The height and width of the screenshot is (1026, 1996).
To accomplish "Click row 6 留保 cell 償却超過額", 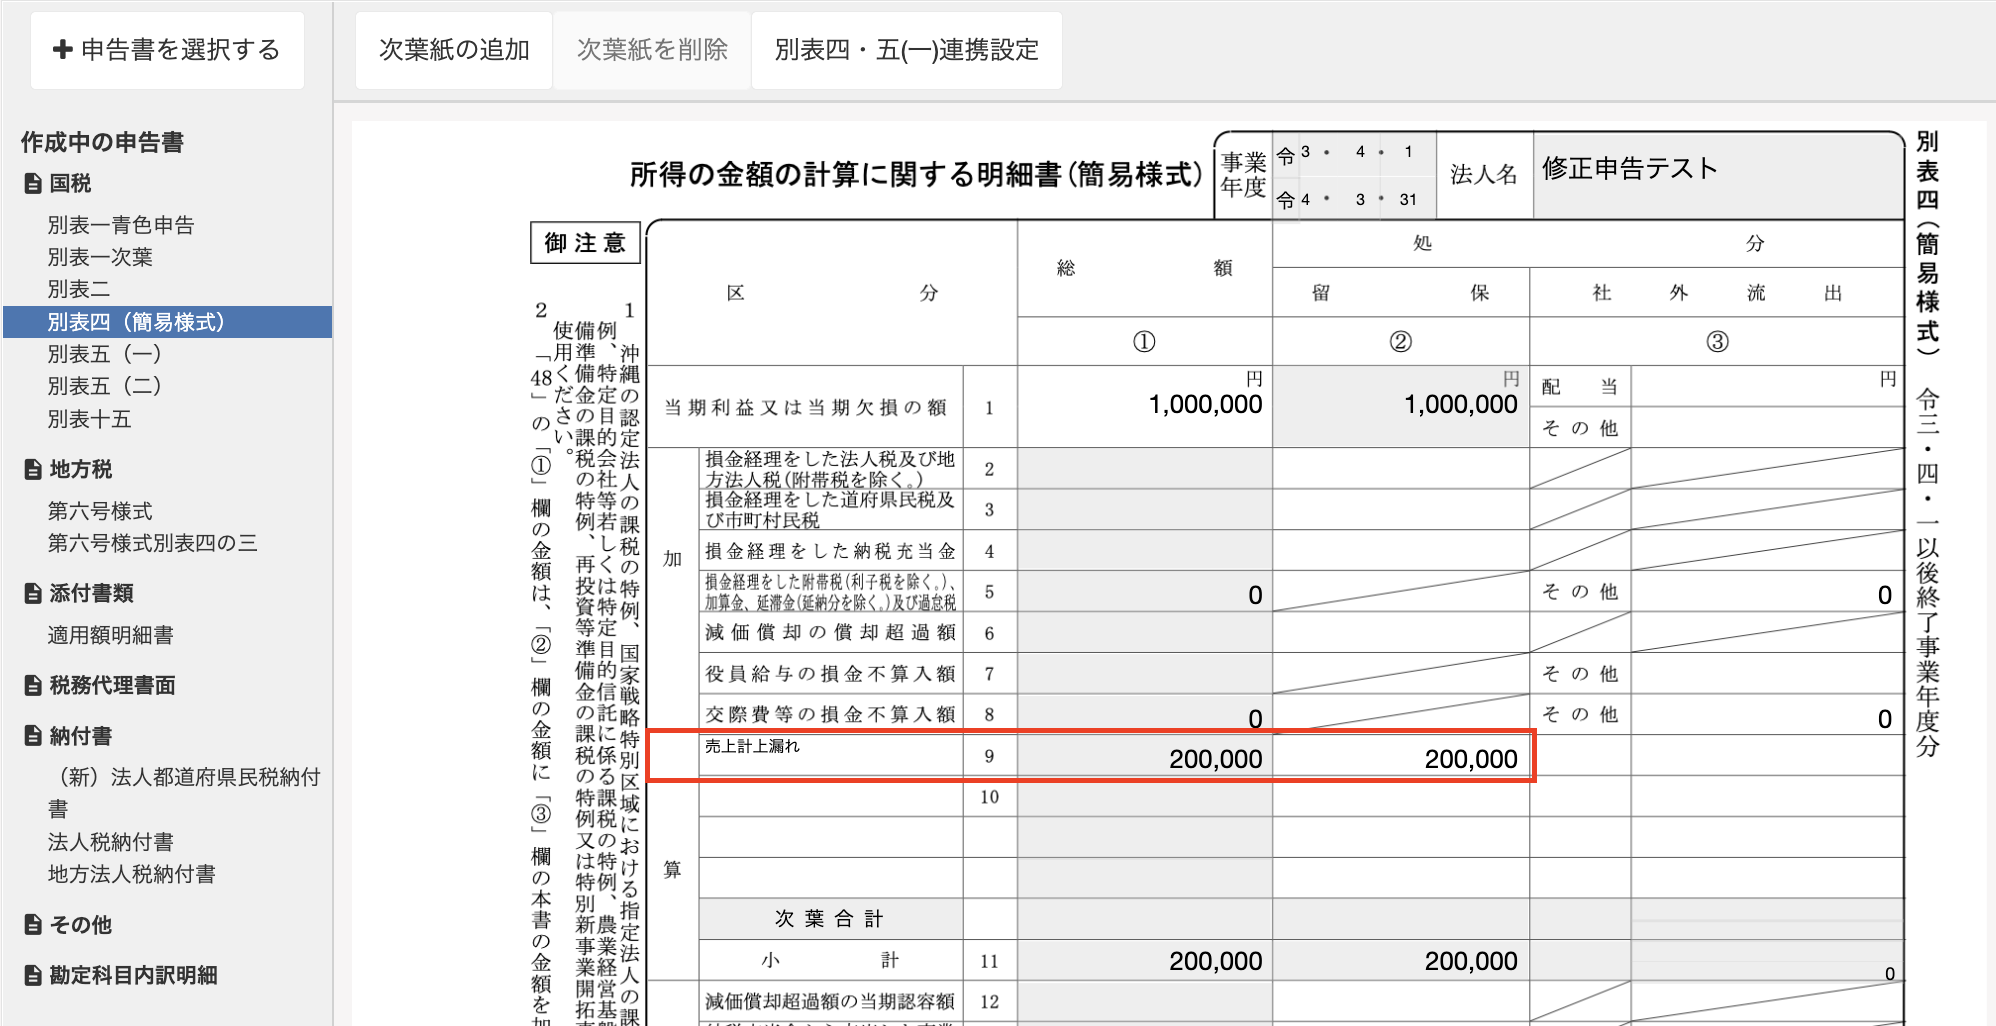I will click(1401, 633).
